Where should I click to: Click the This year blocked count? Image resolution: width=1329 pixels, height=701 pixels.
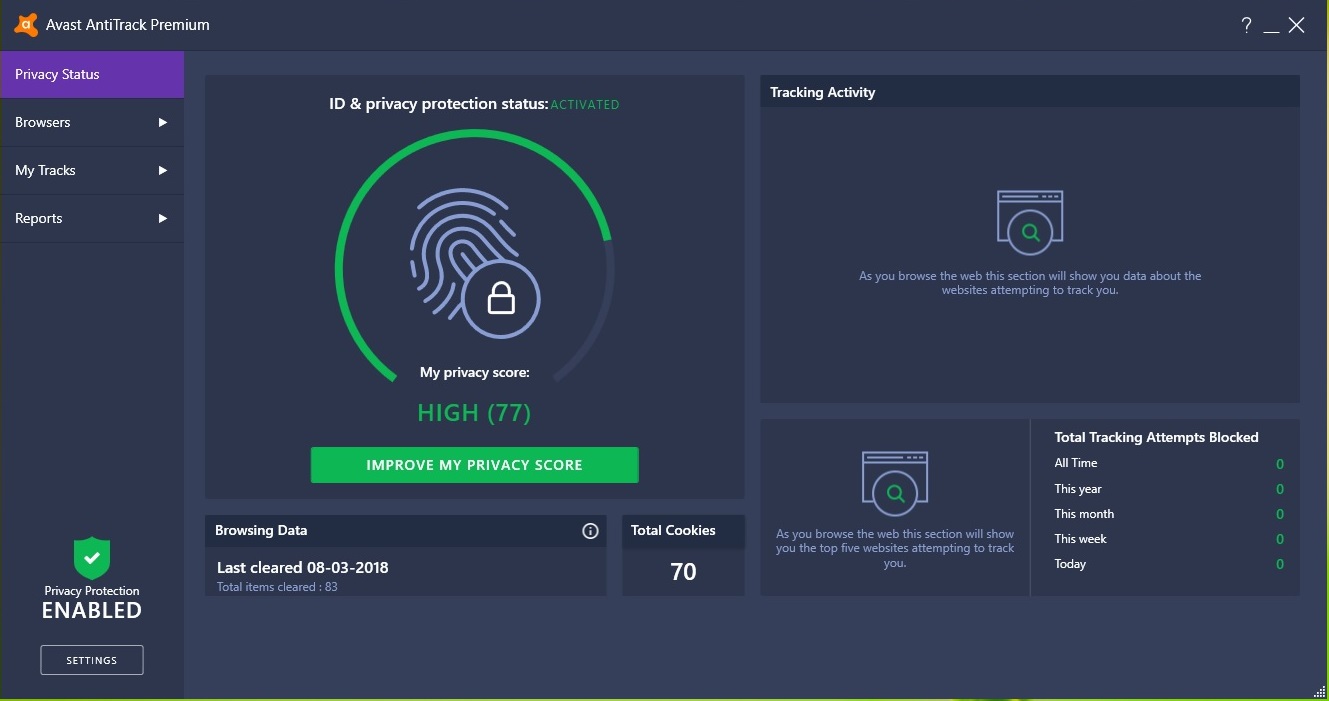click(1280, 489)
